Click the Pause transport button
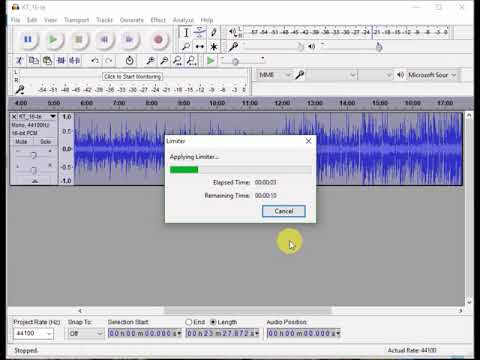 point(28,40)
